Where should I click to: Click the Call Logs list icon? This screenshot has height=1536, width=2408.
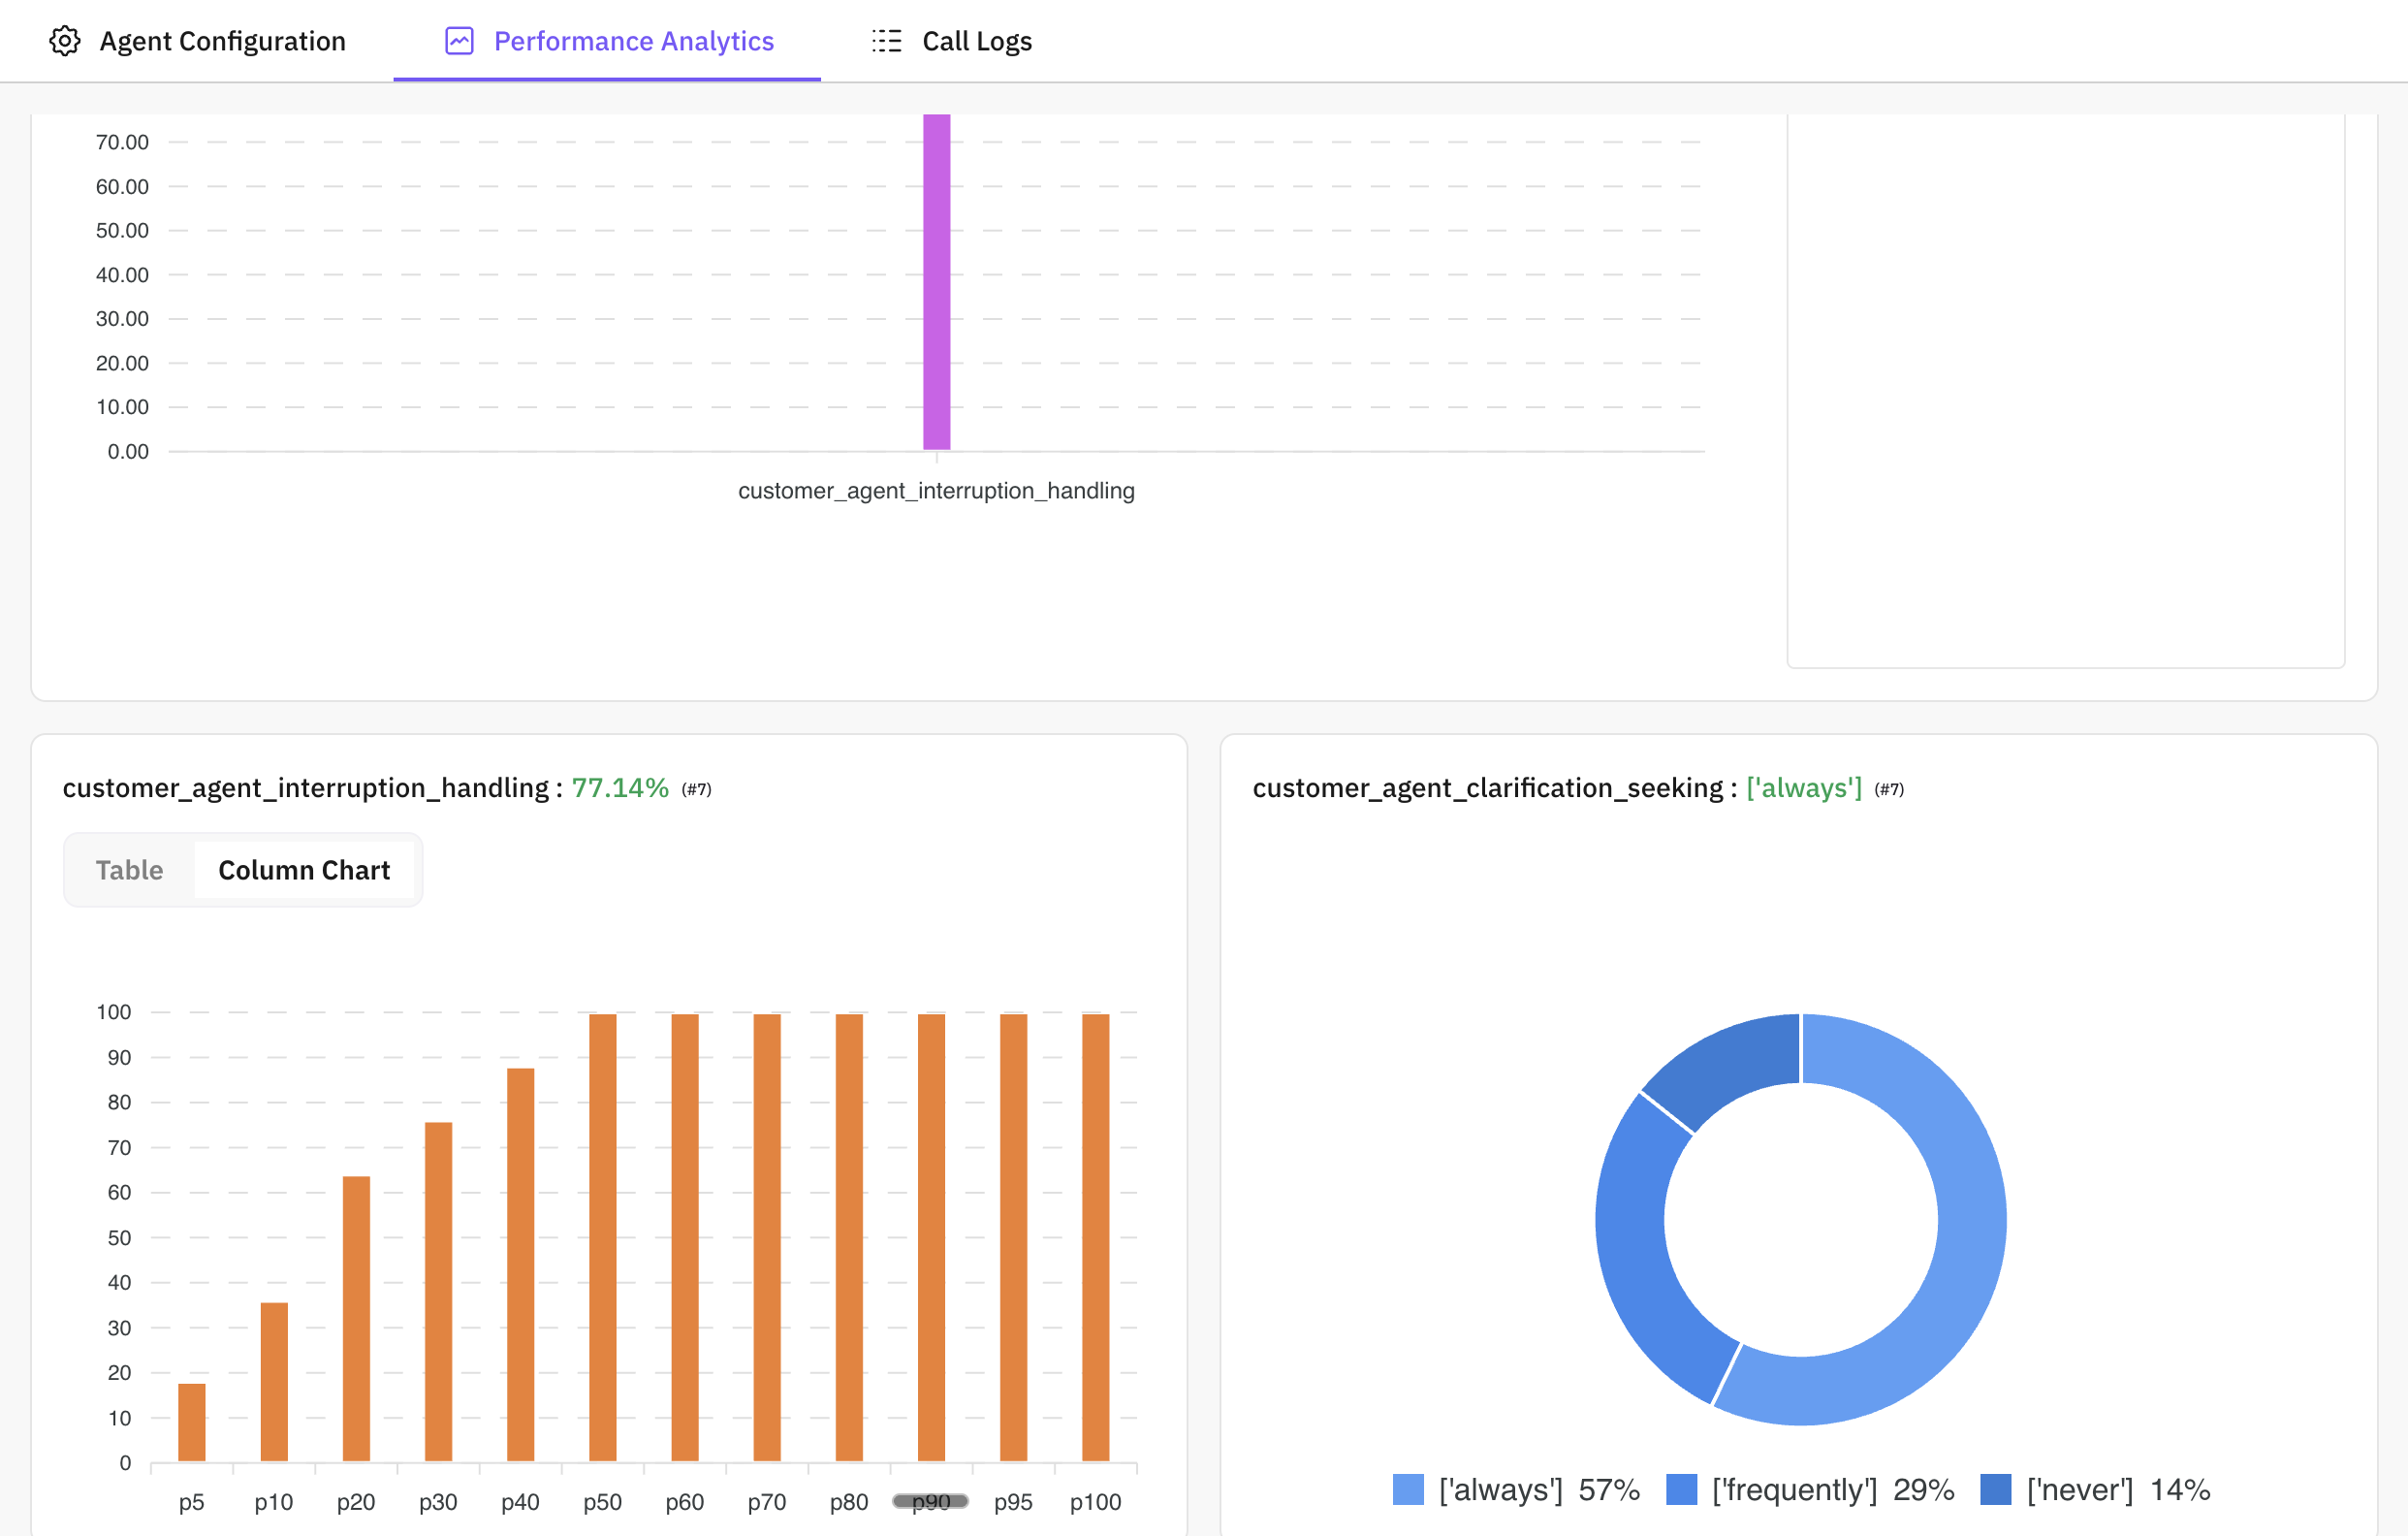886,41
